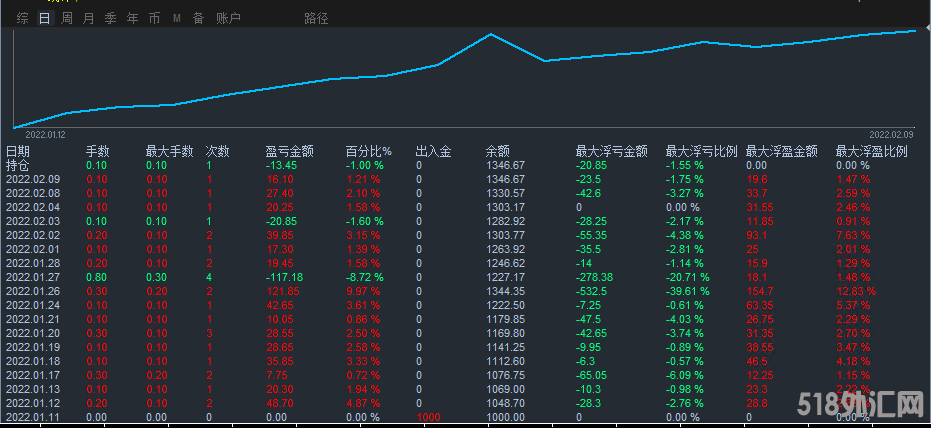Screen dimensions: 931x428
Task: Click the 路径 path button
Action: [x=316, y=18]
